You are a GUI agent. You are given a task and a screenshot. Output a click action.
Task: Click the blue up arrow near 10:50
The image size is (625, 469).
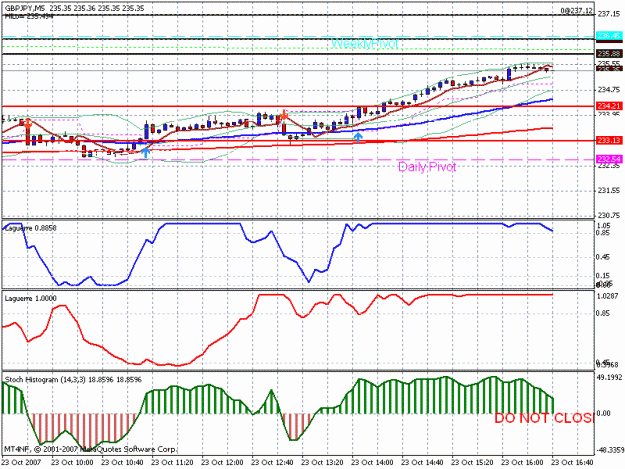click(146, 152)
